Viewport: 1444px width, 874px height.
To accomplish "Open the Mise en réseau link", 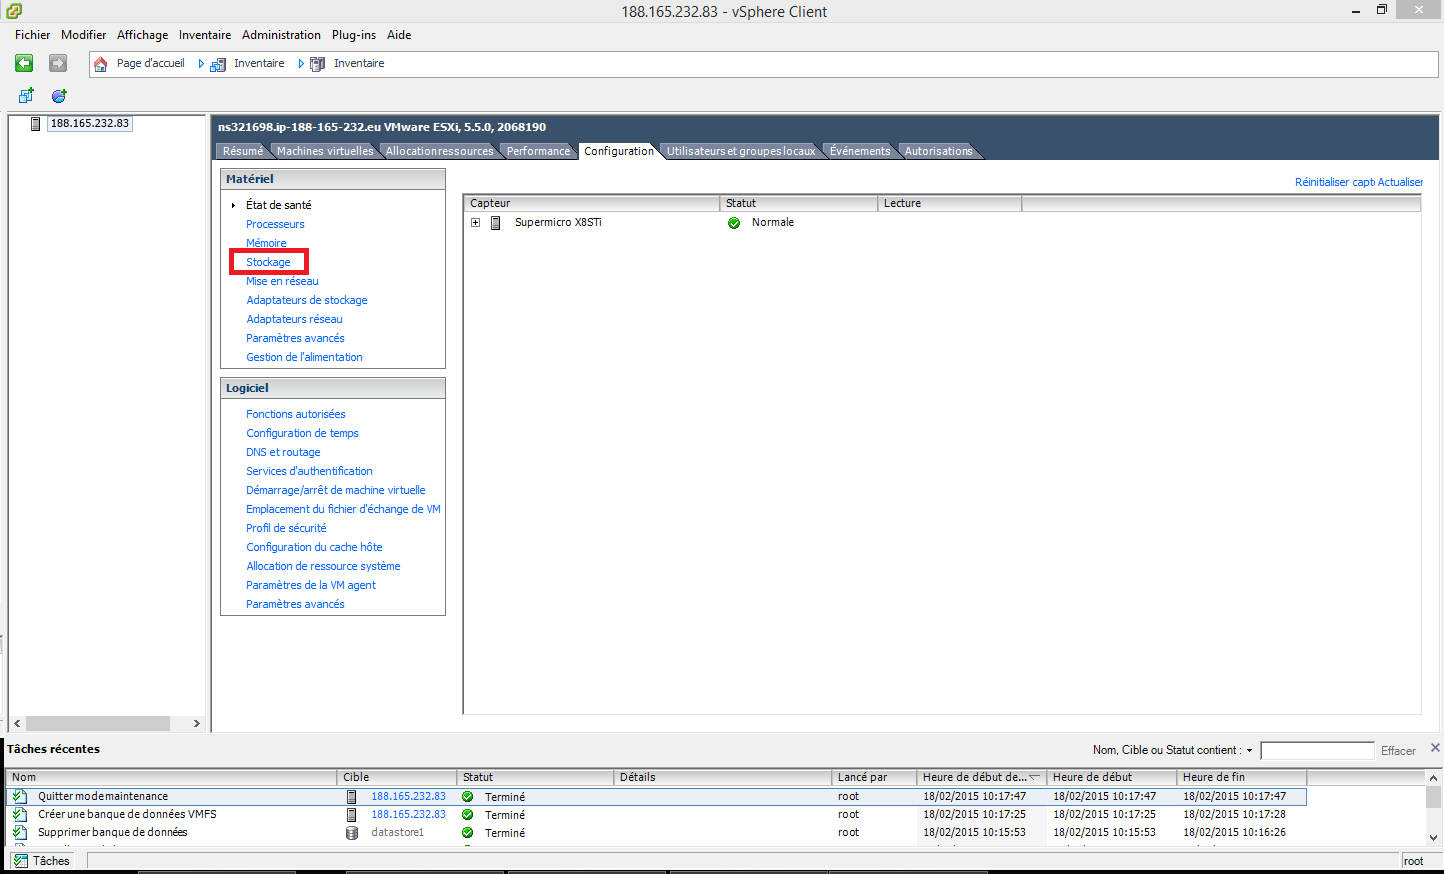I will 282,281.
